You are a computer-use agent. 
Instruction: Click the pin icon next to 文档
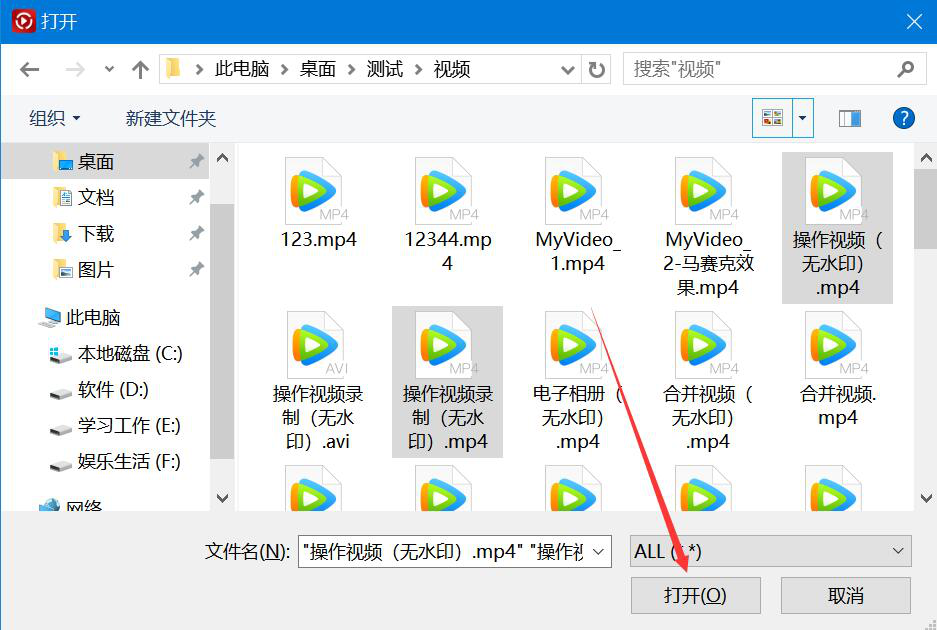point(196,197)
